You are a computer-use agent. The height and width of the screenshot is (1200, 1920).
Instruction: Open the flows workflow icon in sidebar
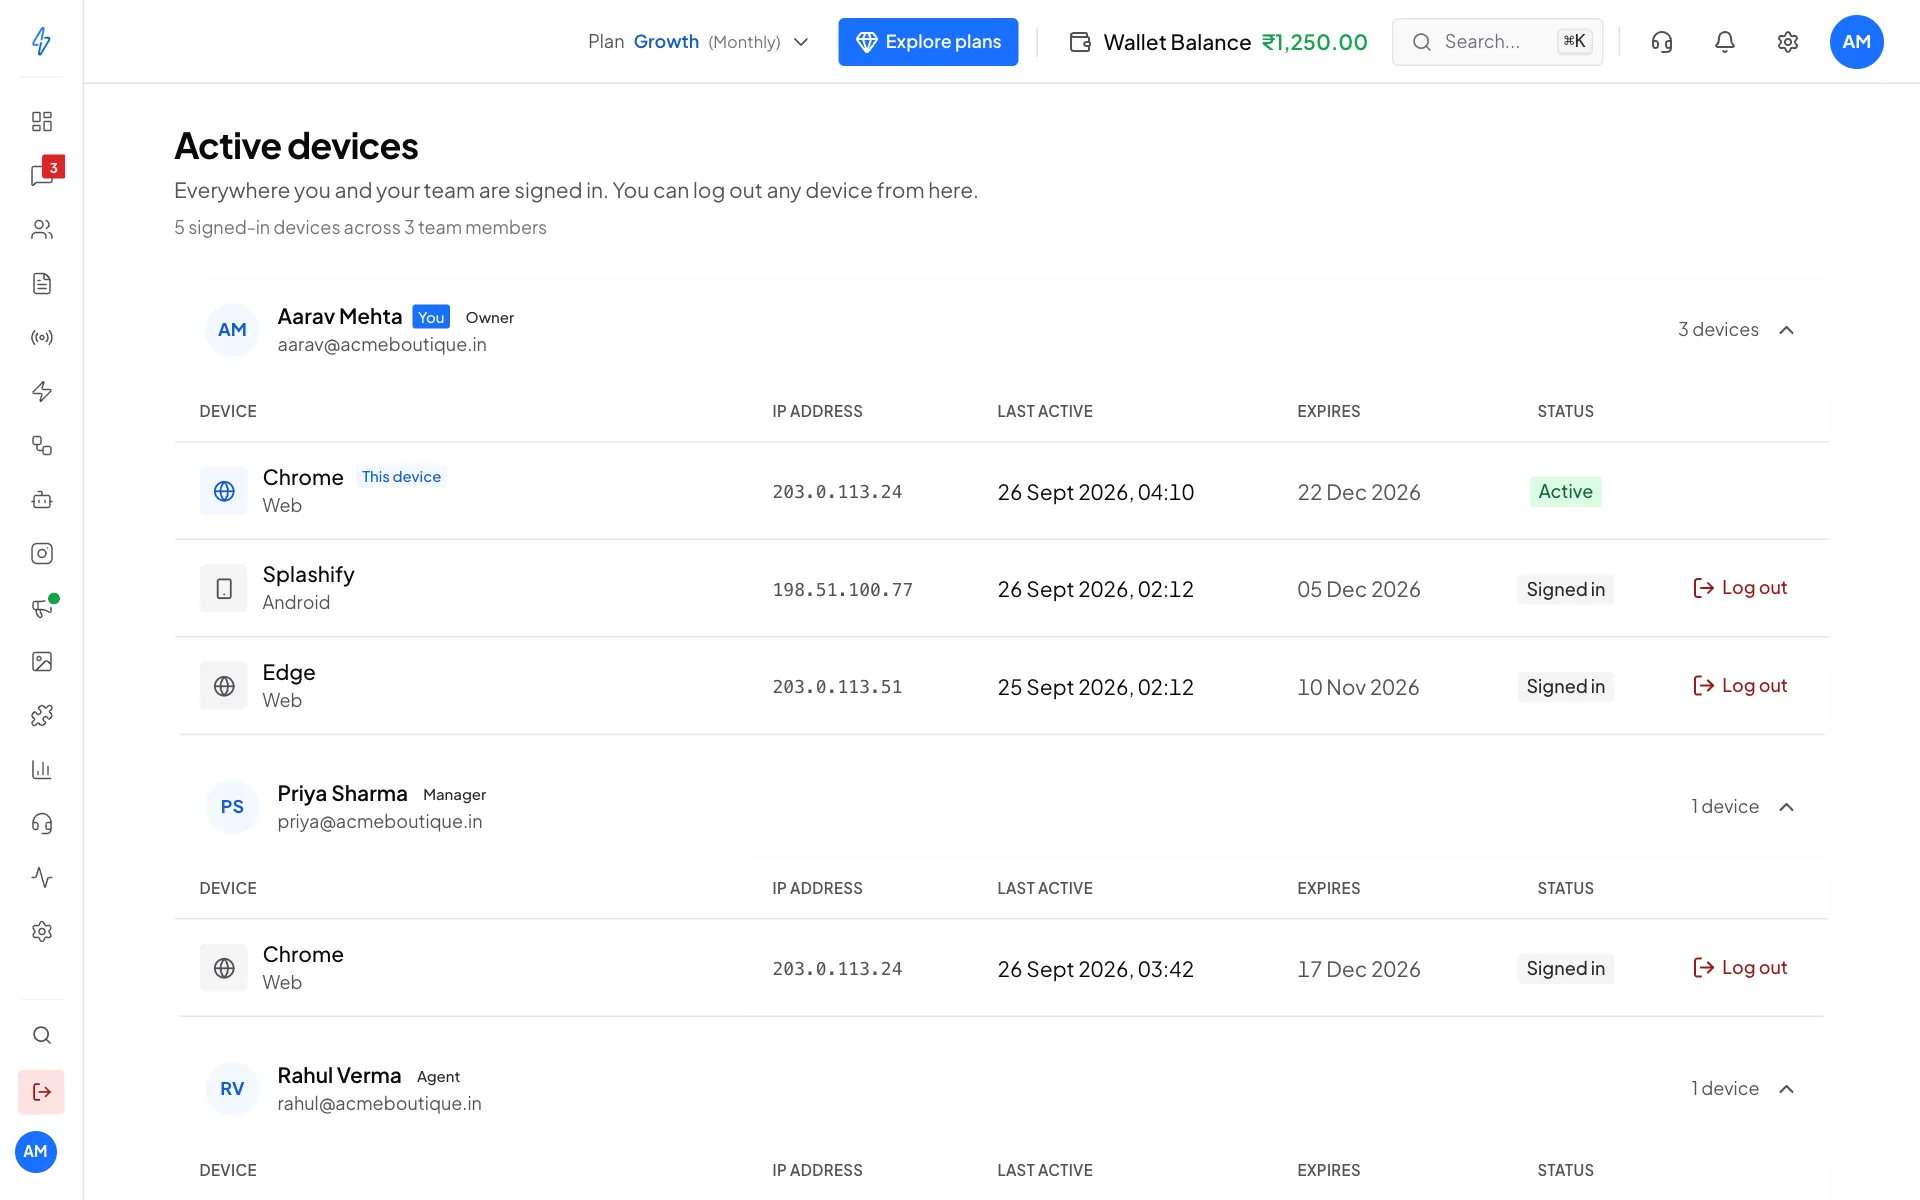[41, 445]
